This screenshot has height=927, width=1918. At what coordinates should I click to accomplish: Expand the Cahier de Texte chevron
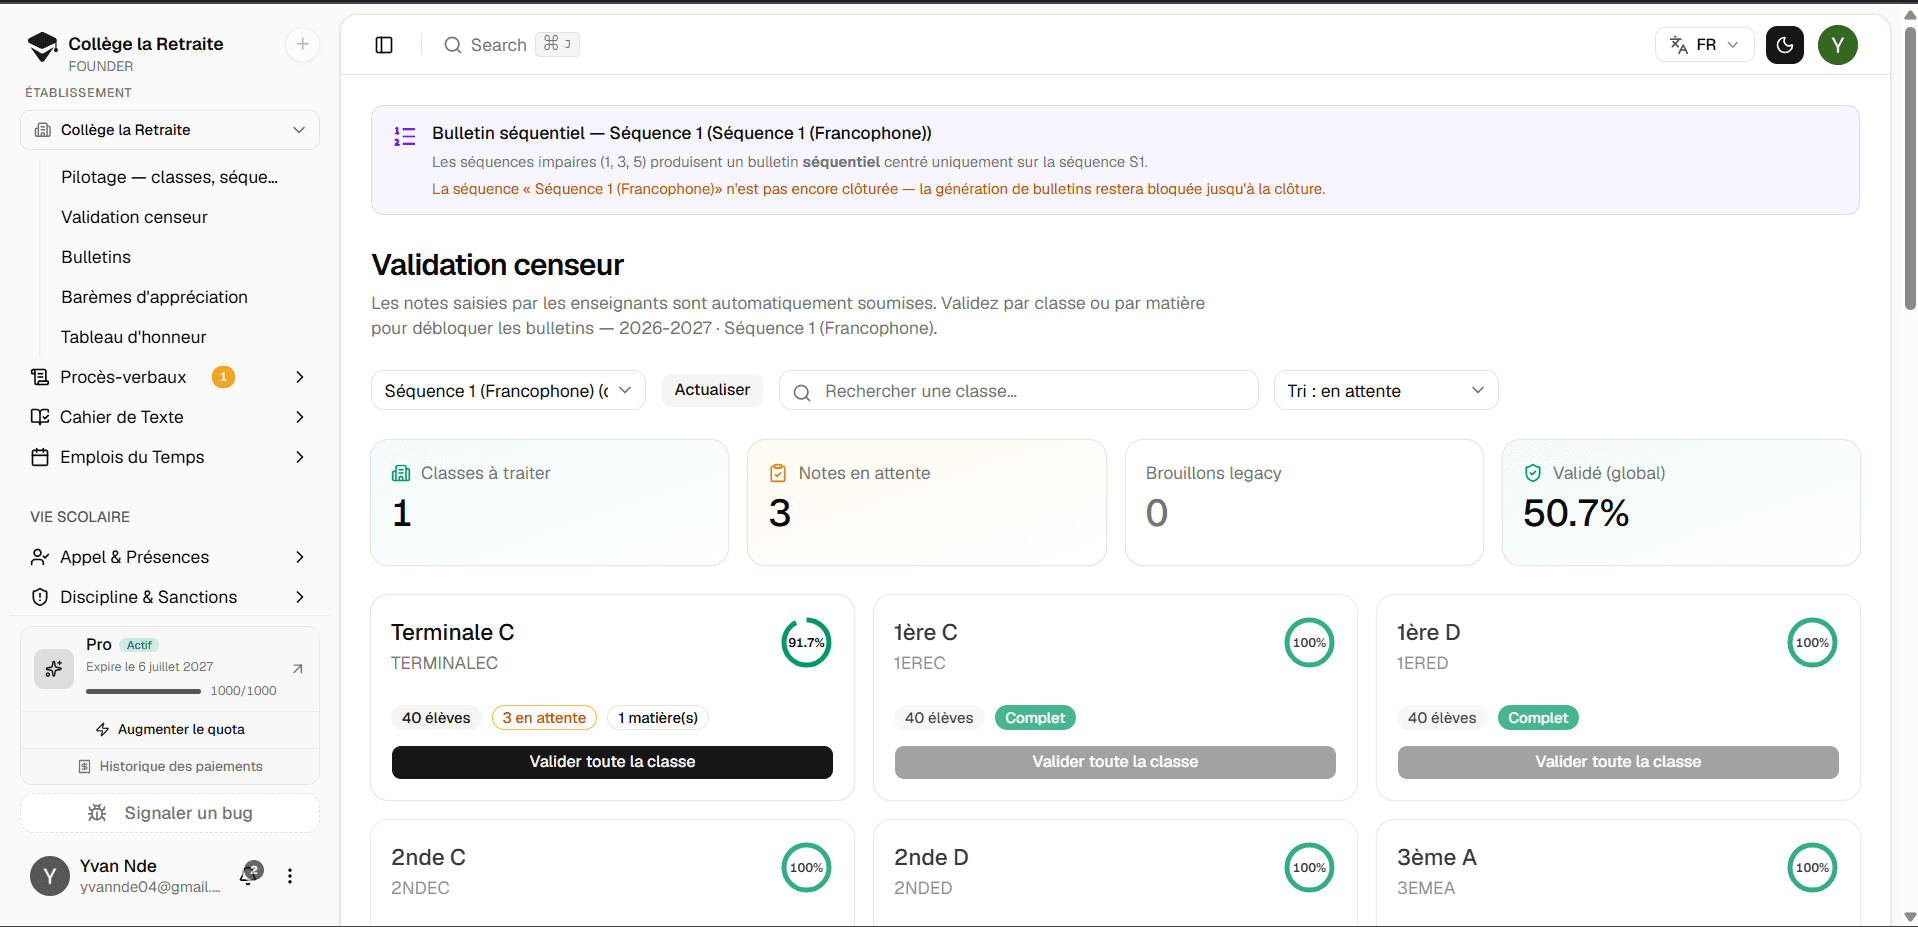click(300, 417)
